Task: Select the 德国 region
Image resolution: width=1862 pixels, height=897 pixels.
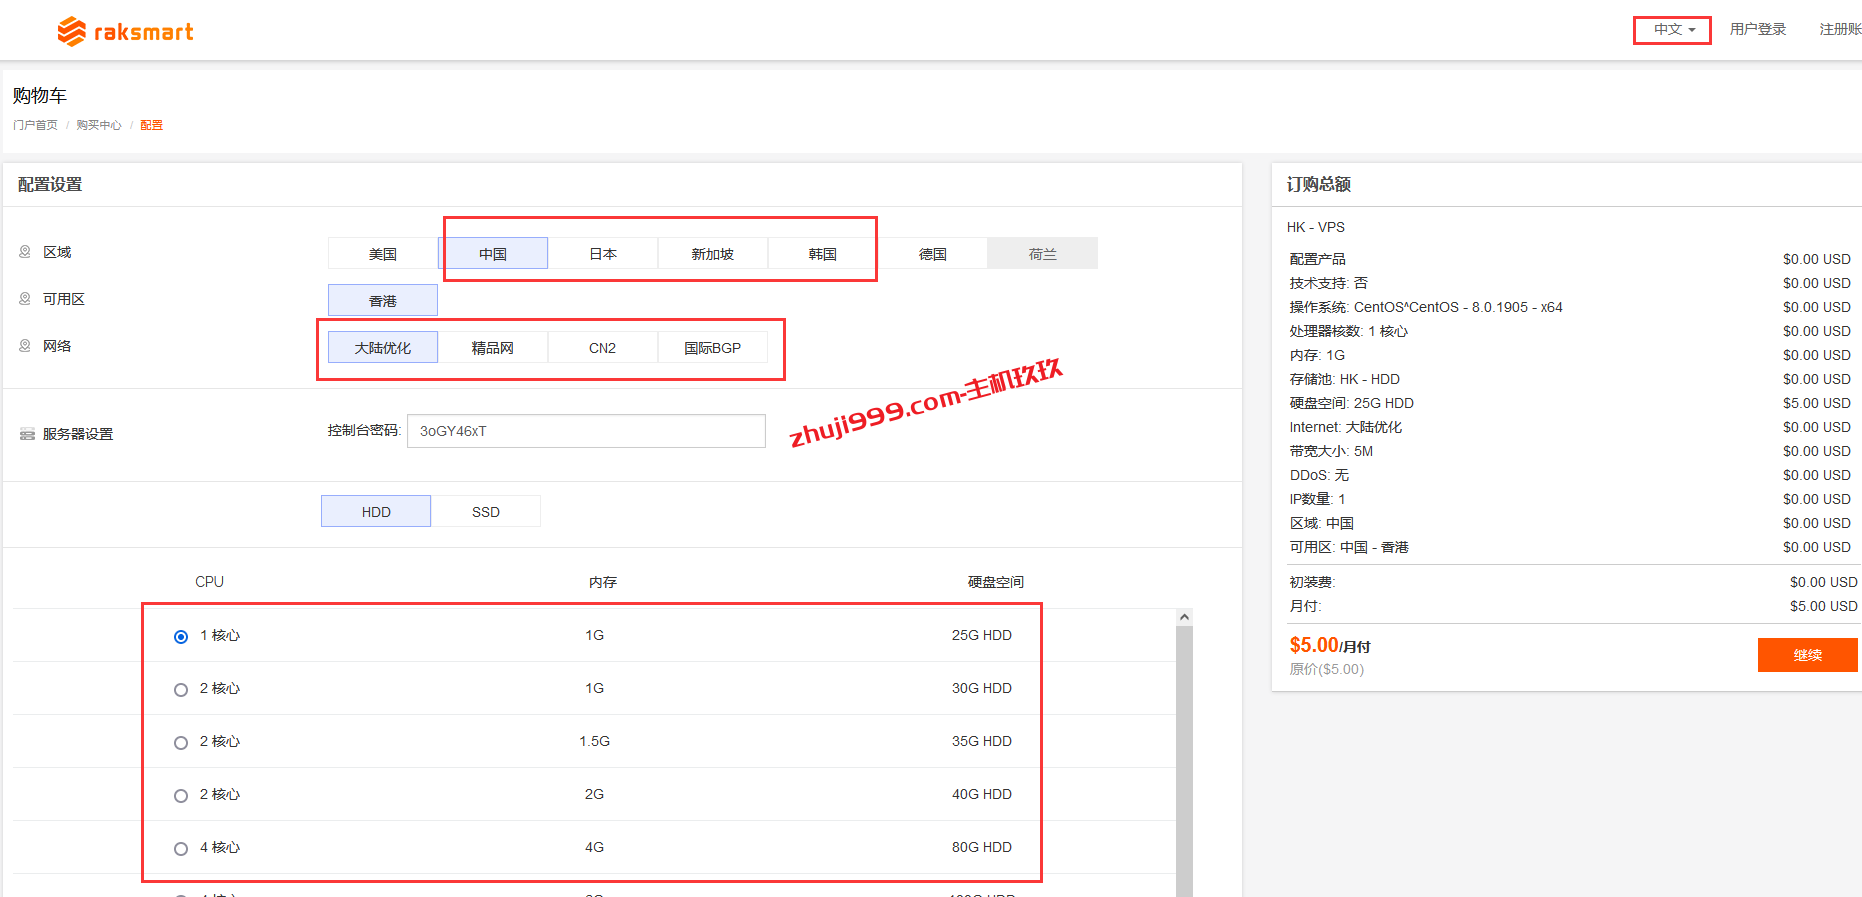Action: click(x=933, y=254)
